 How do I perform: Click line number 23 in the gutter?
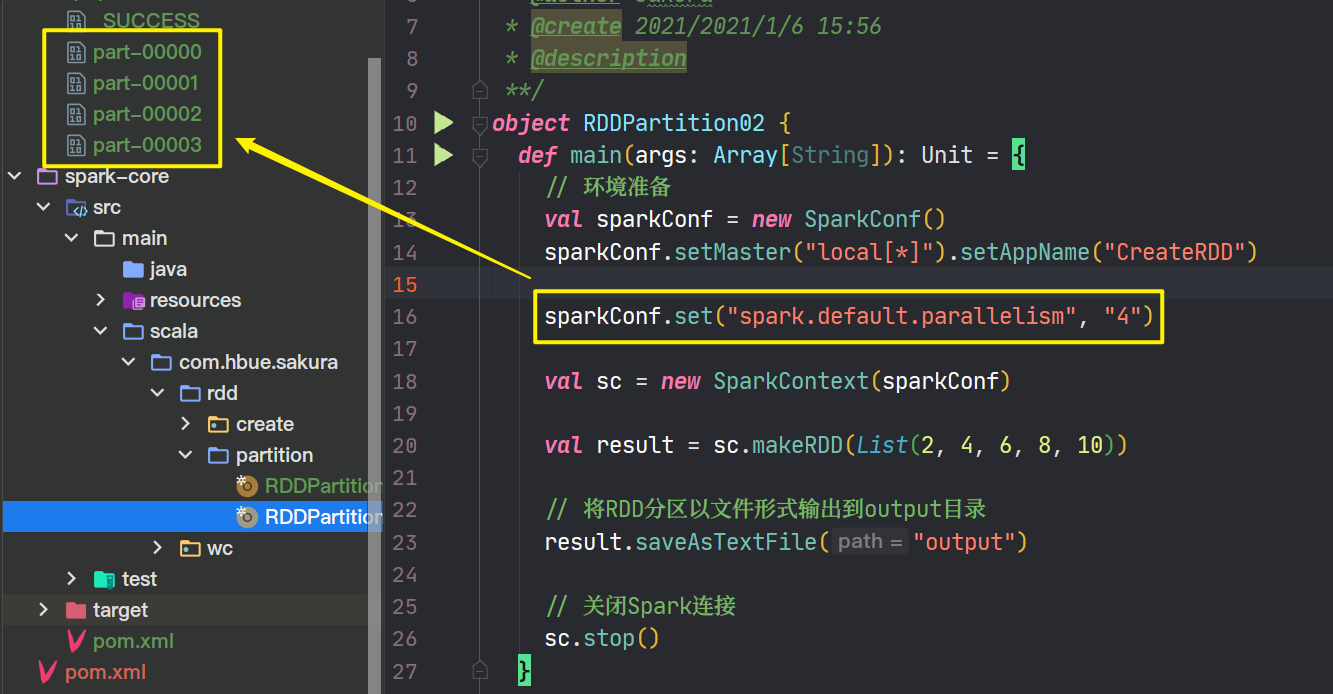[x=404, y=543]
